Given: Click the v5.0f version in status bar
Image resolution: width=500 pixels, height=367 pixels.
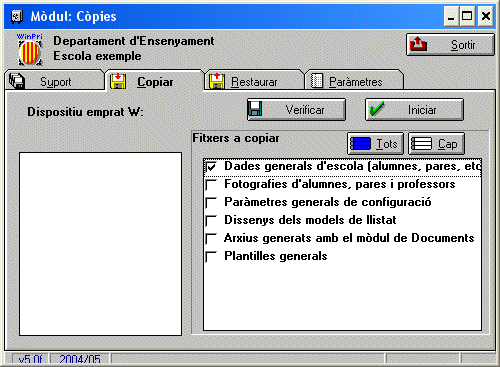Looking at the screenshot, I should click(31, 359).
